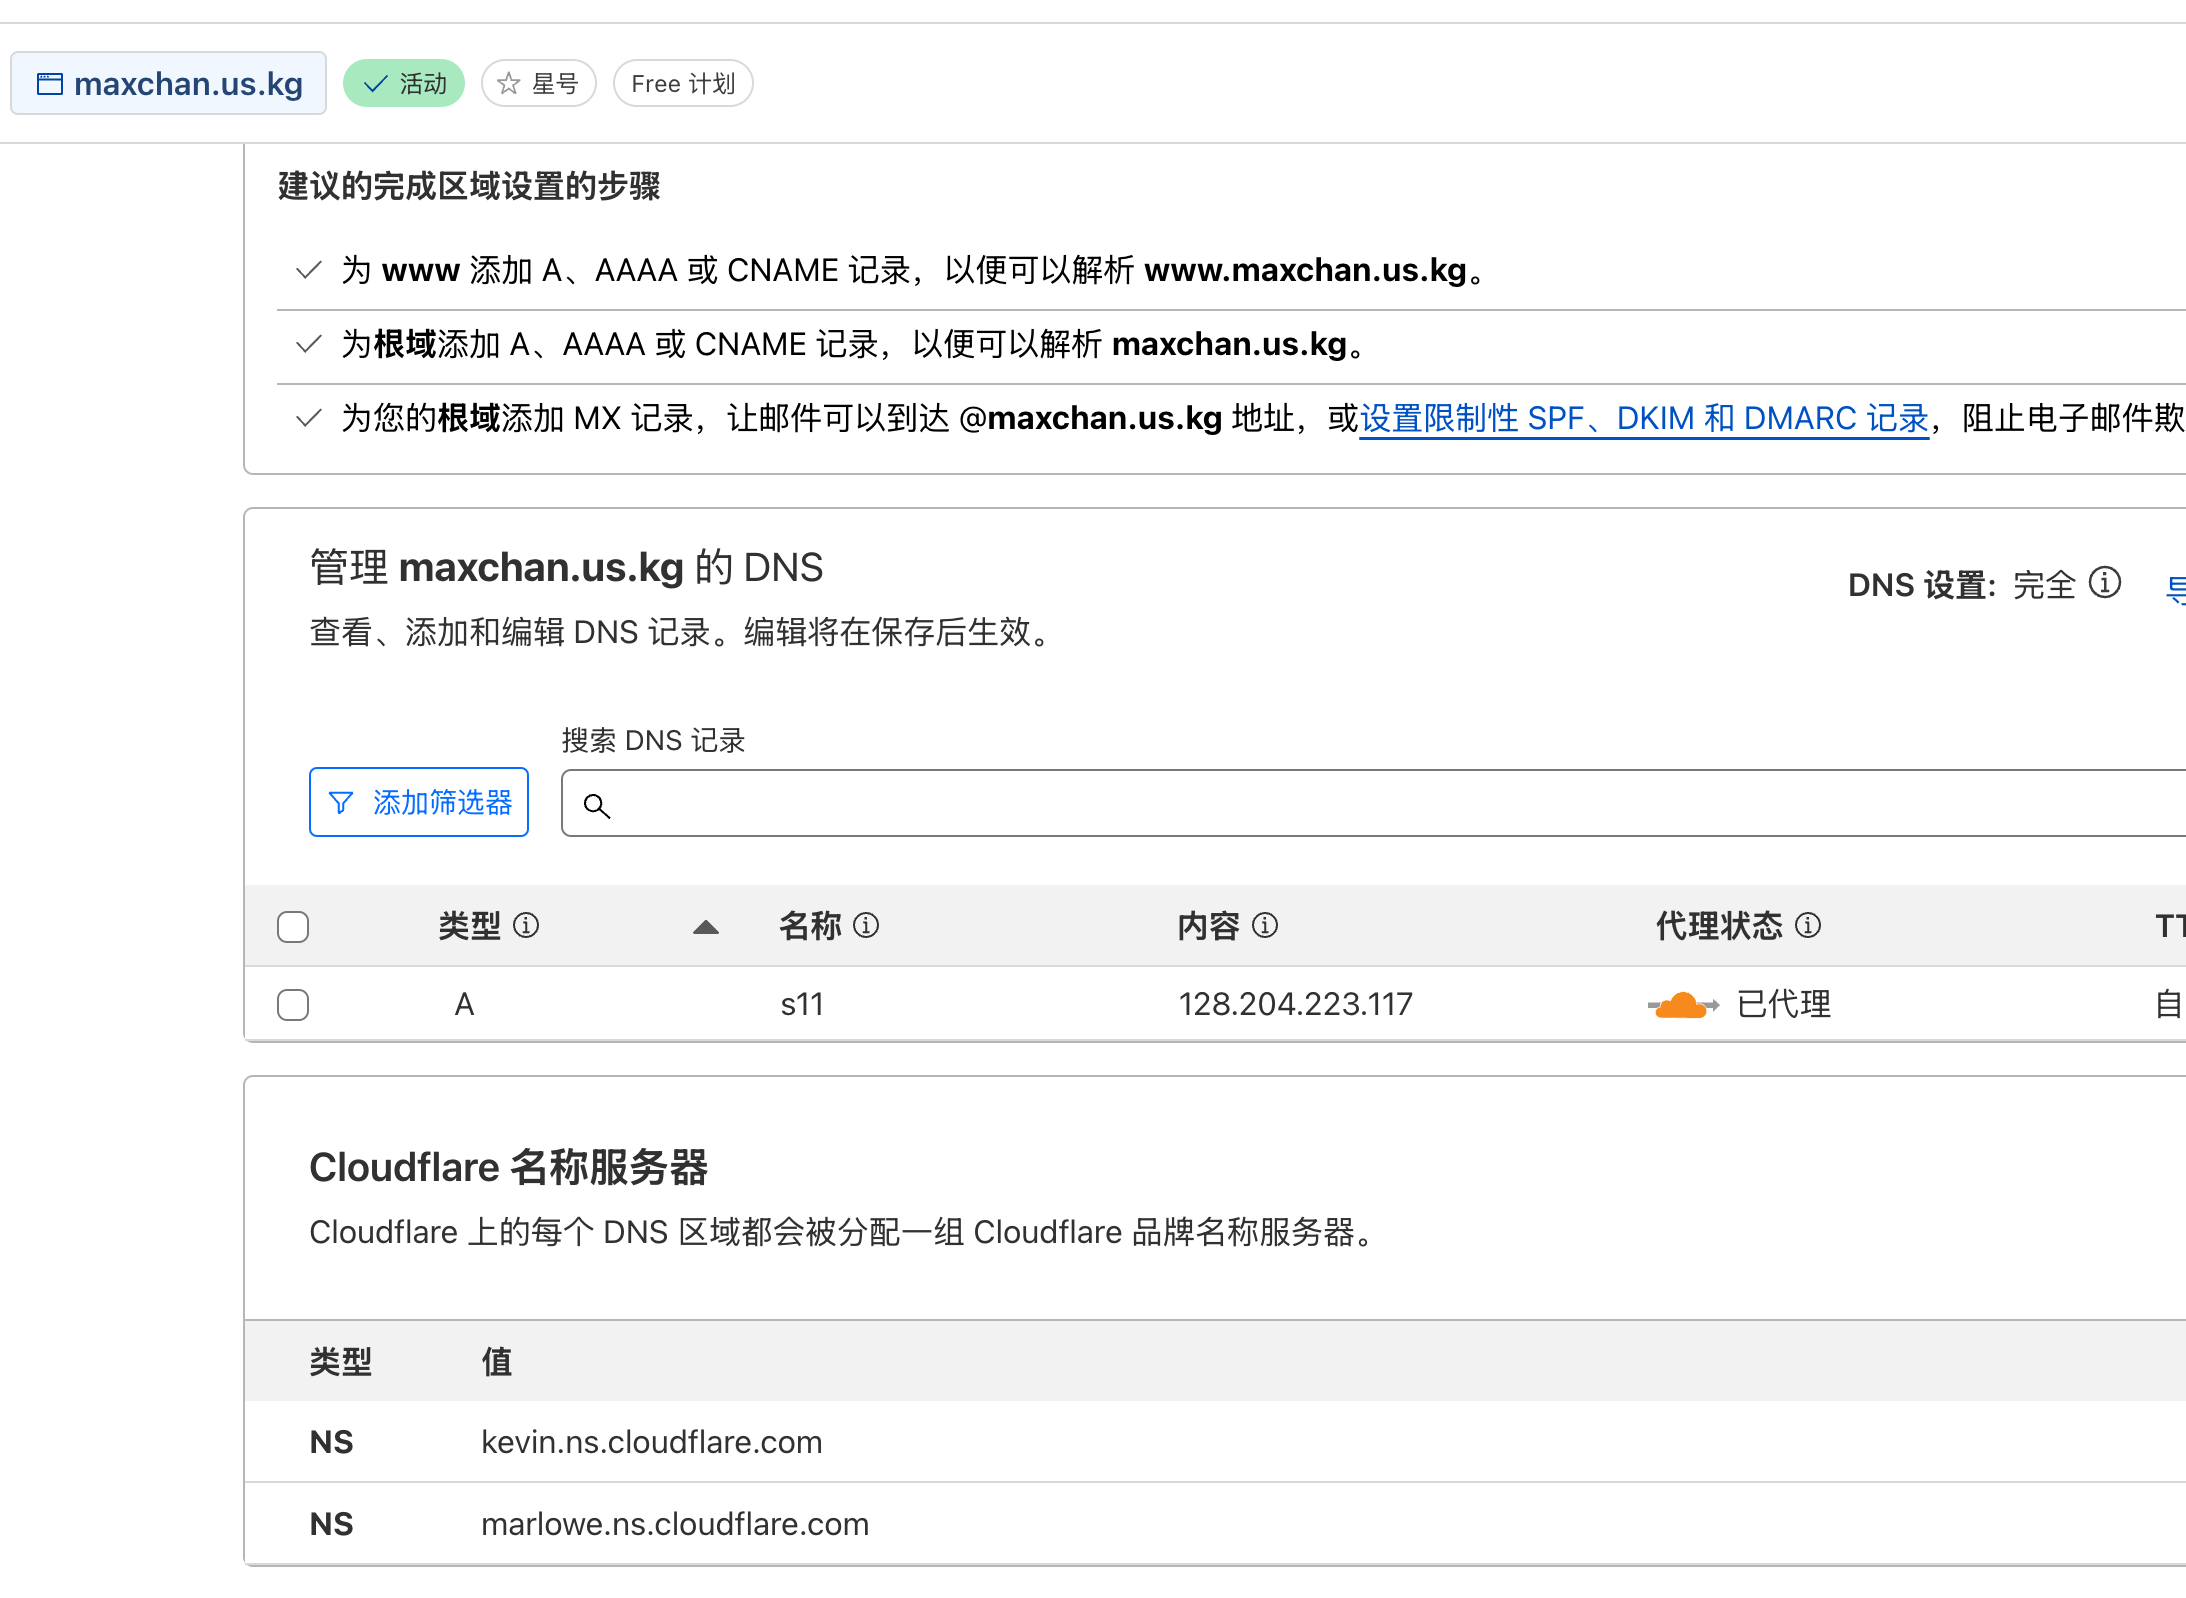2186x1598 pixels.
Task: Click the star icon in 星号 button
Action: pos(509,83)
